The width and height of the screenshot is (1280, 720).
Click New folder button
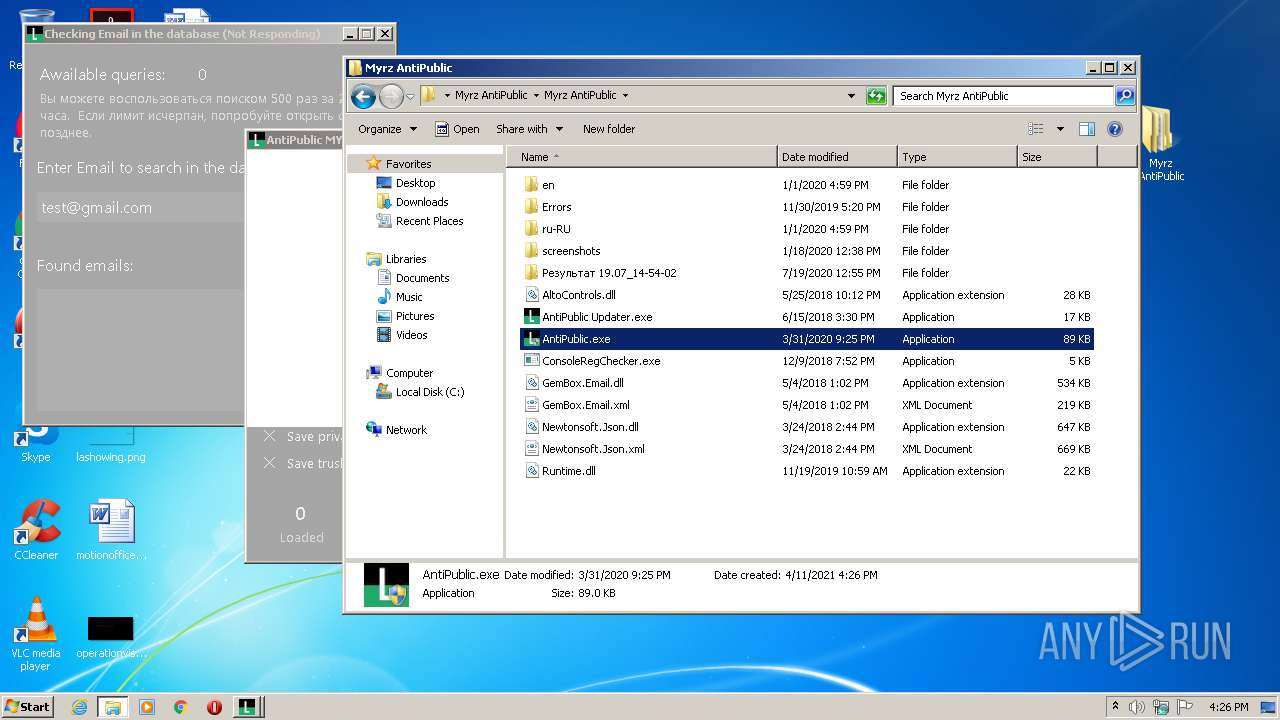(609, 129)
